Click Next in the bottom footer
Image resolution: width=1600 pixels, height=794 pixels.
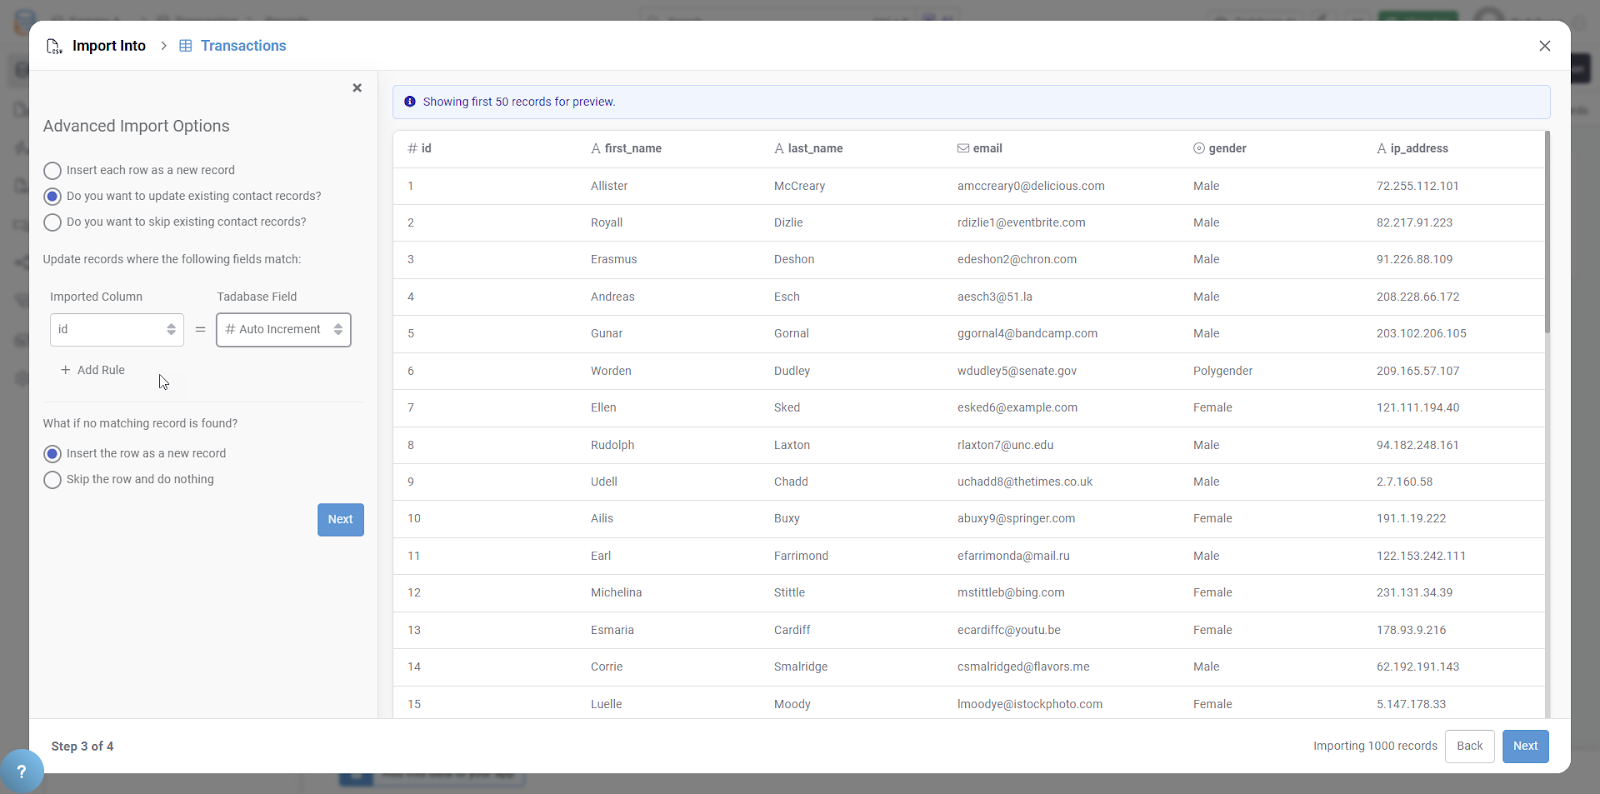coord(1525,746)
